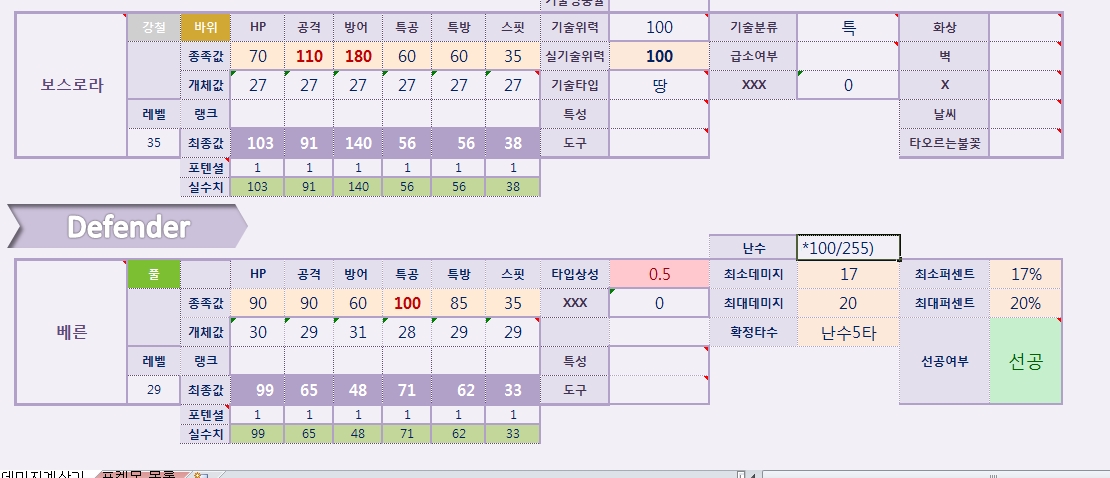Select the gold 바위 type cell
The height and width of the screenshot is (478, 1110).
(205, 28)
